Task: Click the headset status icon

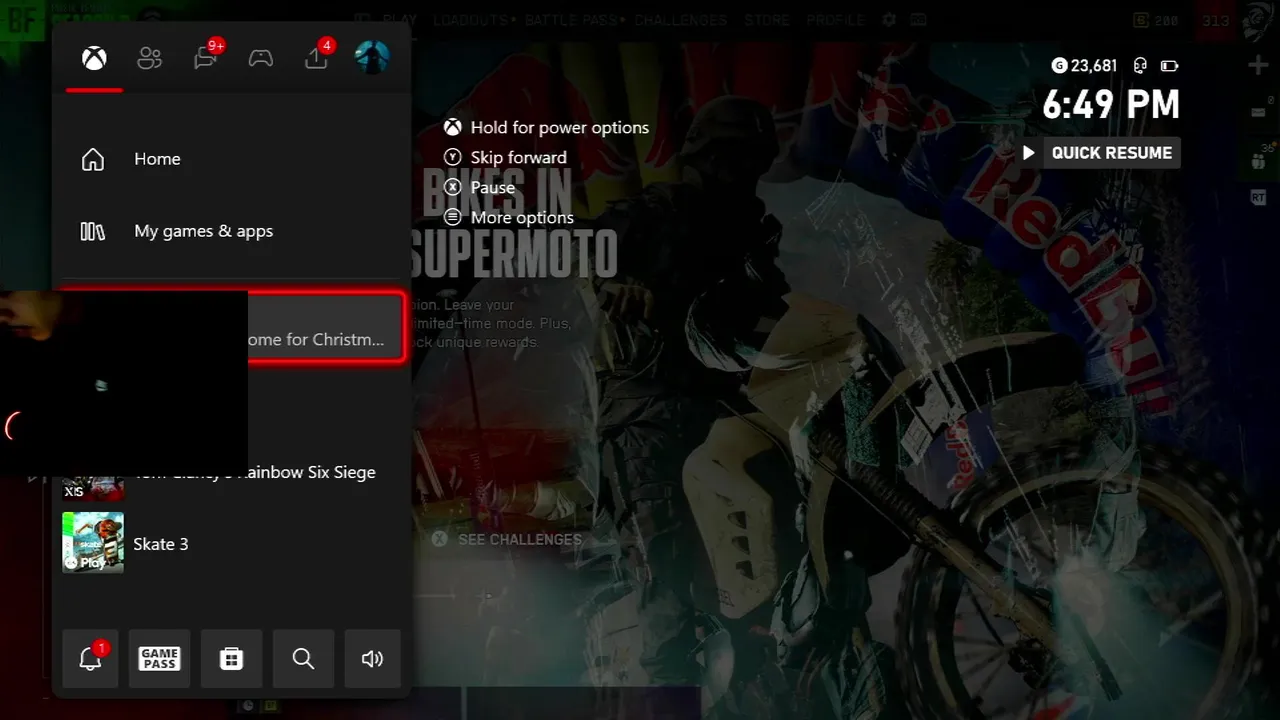Action: (1139, 66)
